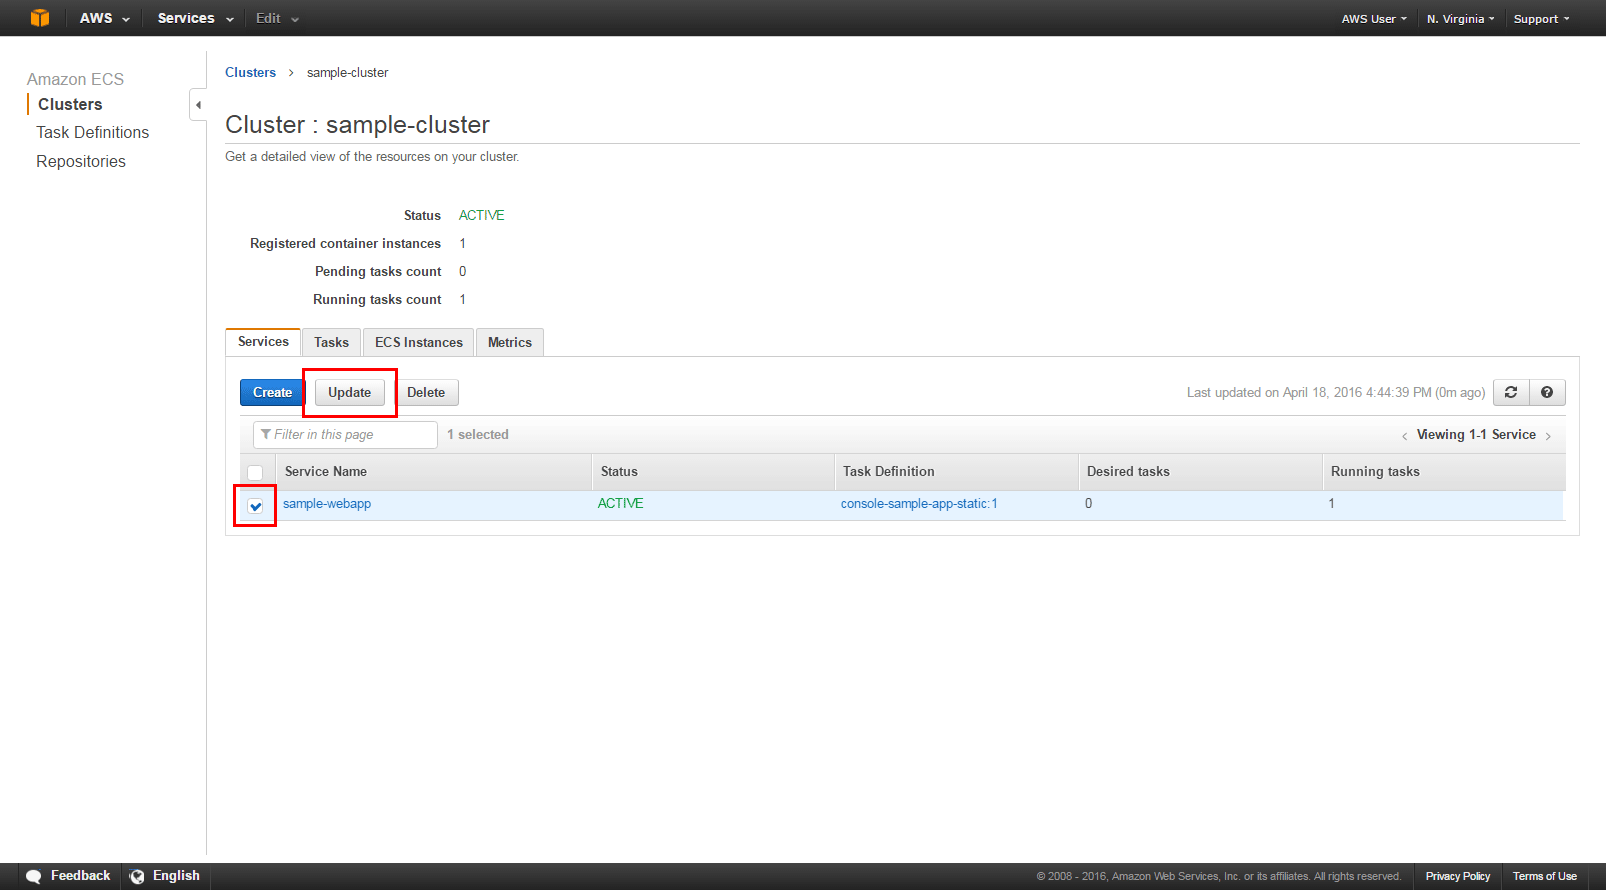Click Privacy Policy in the footer
Image resolution: width=1606 pixels, height=890 pixels.
point(1458,876)
